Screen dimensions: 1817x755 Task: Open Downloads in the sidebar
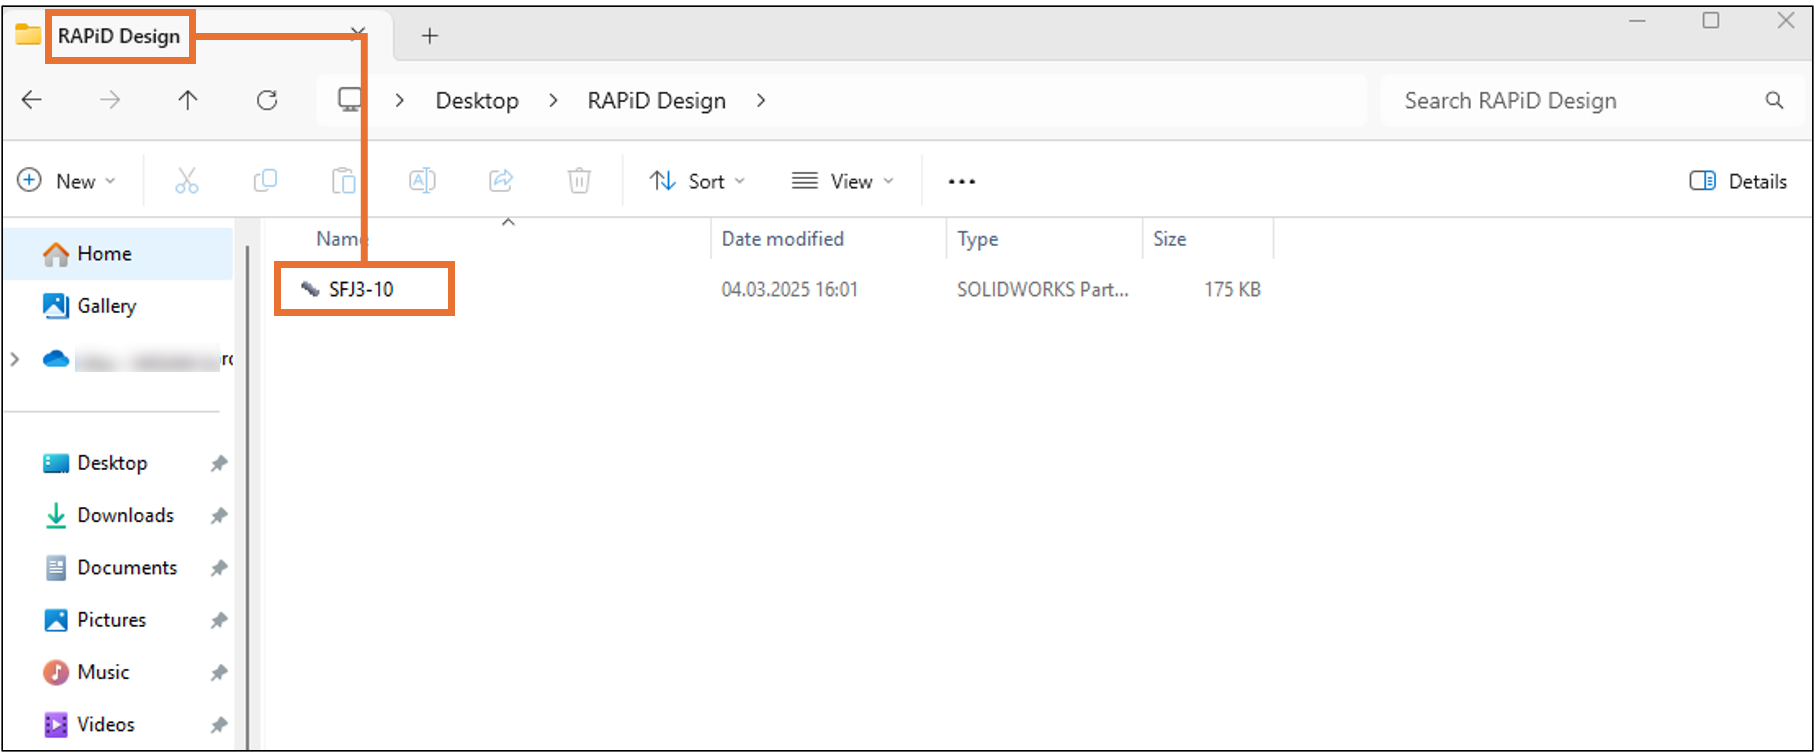[125, 515]
